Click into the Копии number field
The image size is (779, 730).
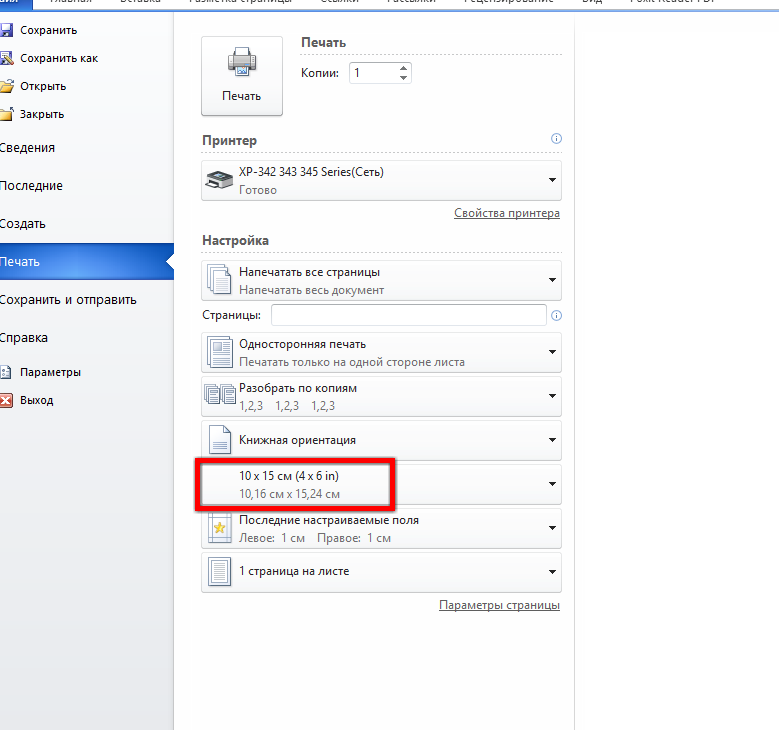tap(373, 73)
